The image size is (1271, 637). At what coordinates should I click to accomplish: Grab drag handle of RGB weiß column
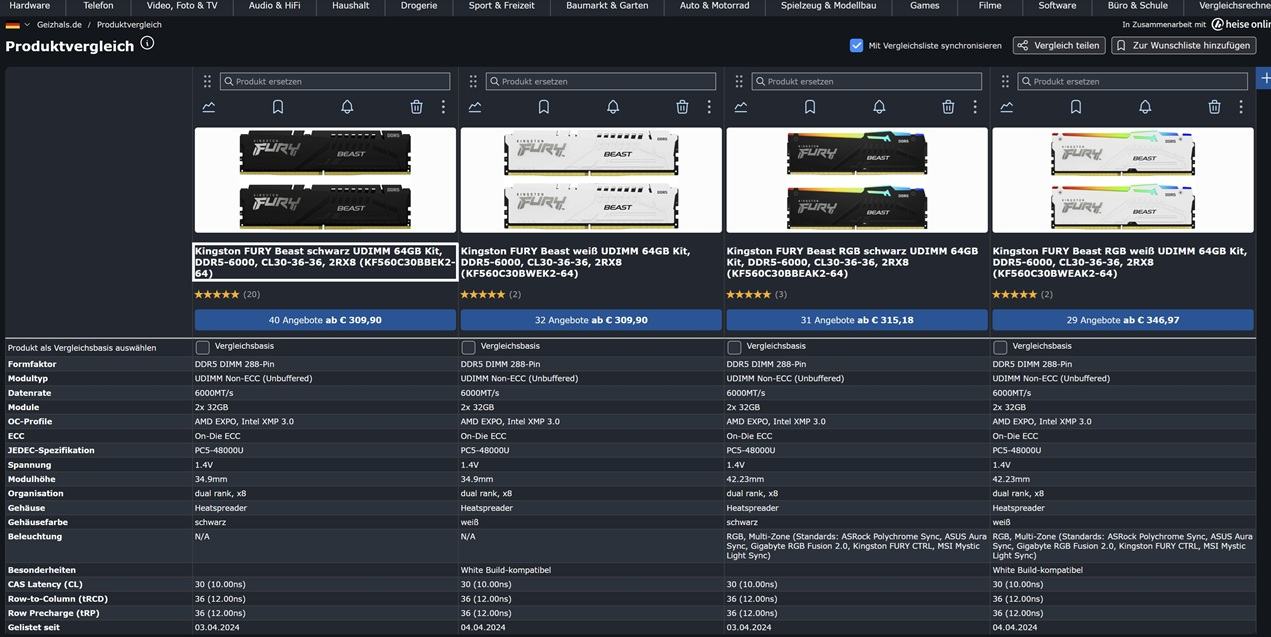click(x=1005, y=81)
